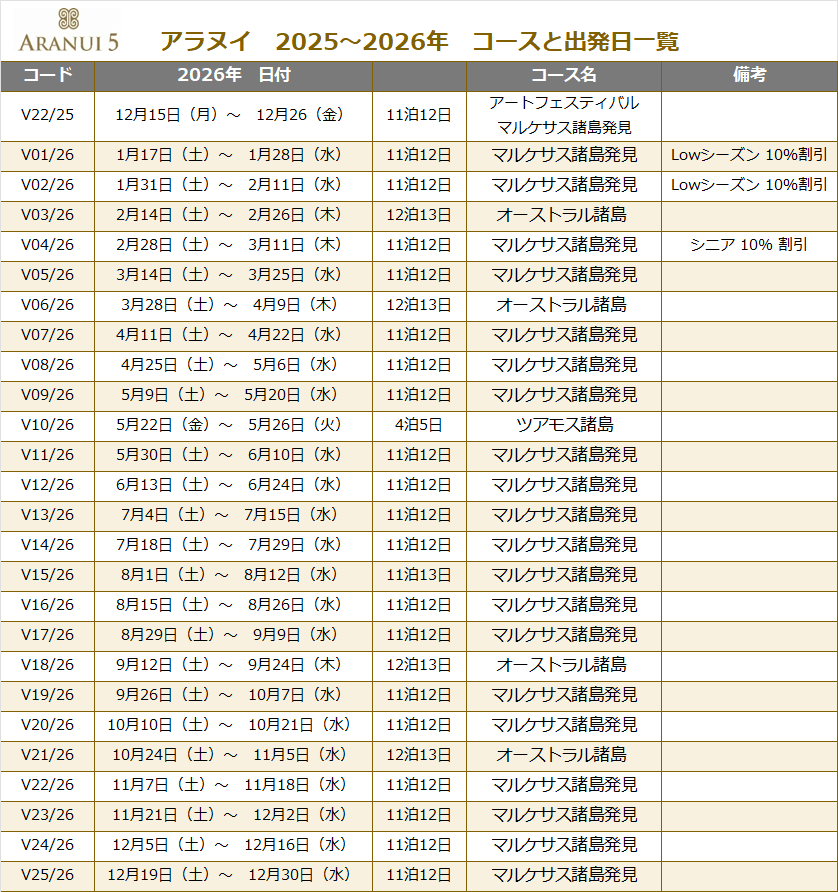Select the 11泊13日 duration in V15/26 row
This screenshot has height=892, width=838.
[419, 575]
